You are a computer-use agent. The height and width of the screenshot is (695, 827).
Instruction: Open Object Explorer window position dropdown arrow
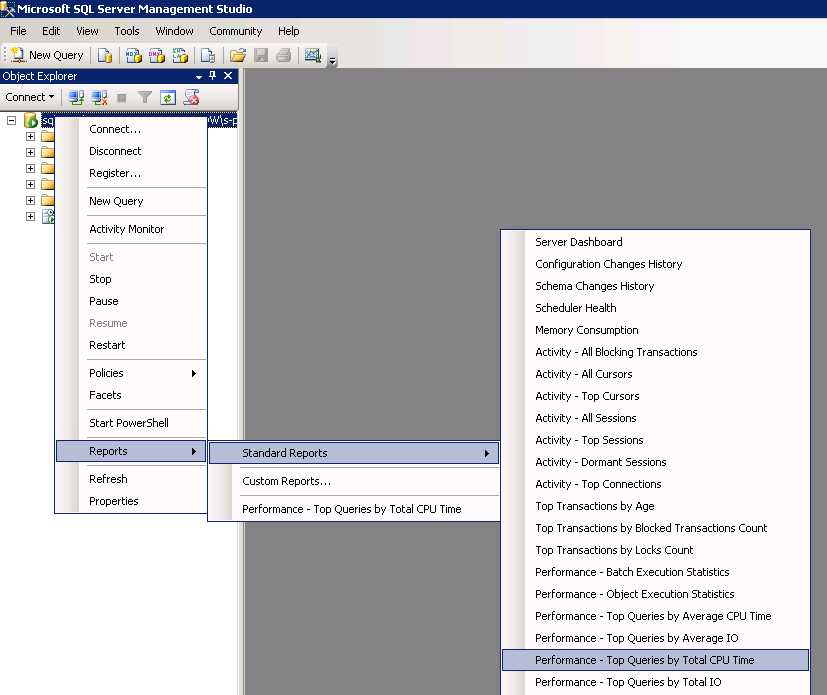(x=199, y=76)
